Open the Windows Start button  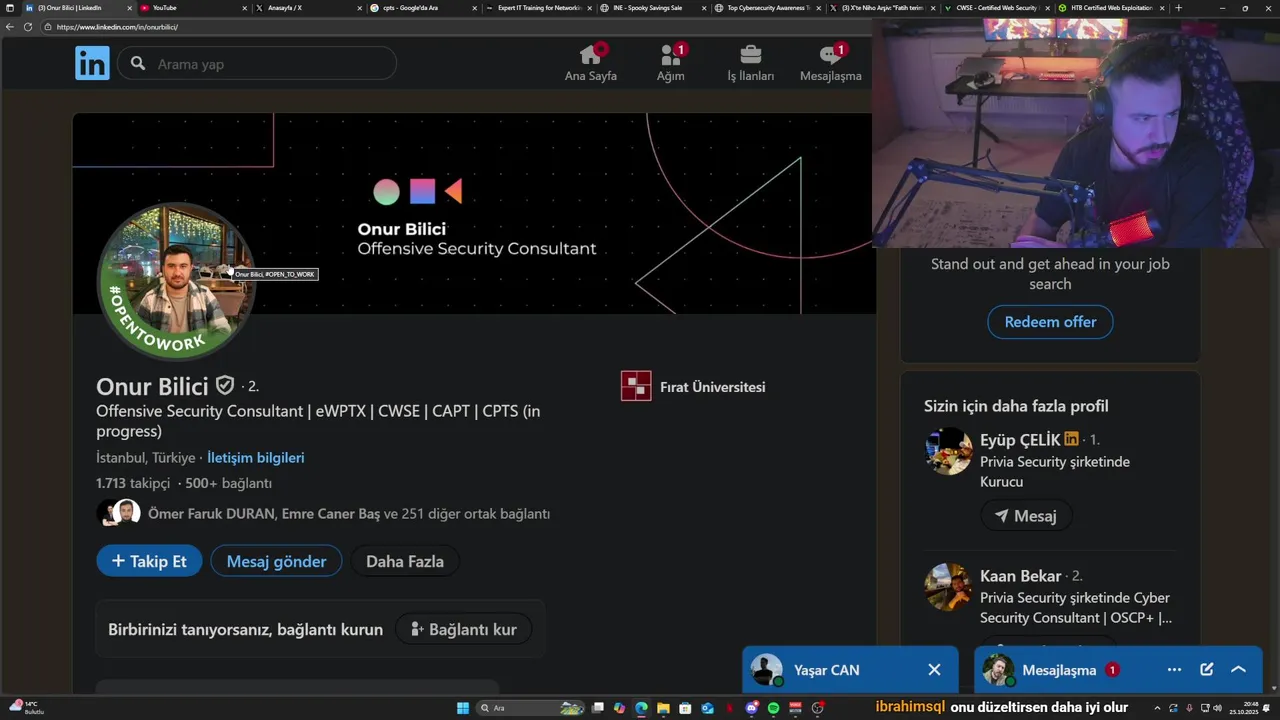[463, 708]
